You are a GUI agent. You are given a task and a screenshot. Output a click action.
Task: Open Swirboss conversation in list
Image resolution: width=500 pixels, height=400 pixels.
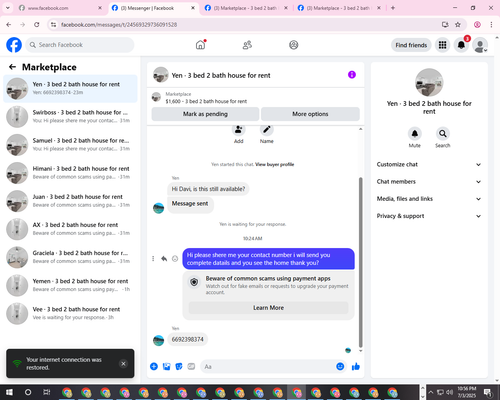pos(70,117)
